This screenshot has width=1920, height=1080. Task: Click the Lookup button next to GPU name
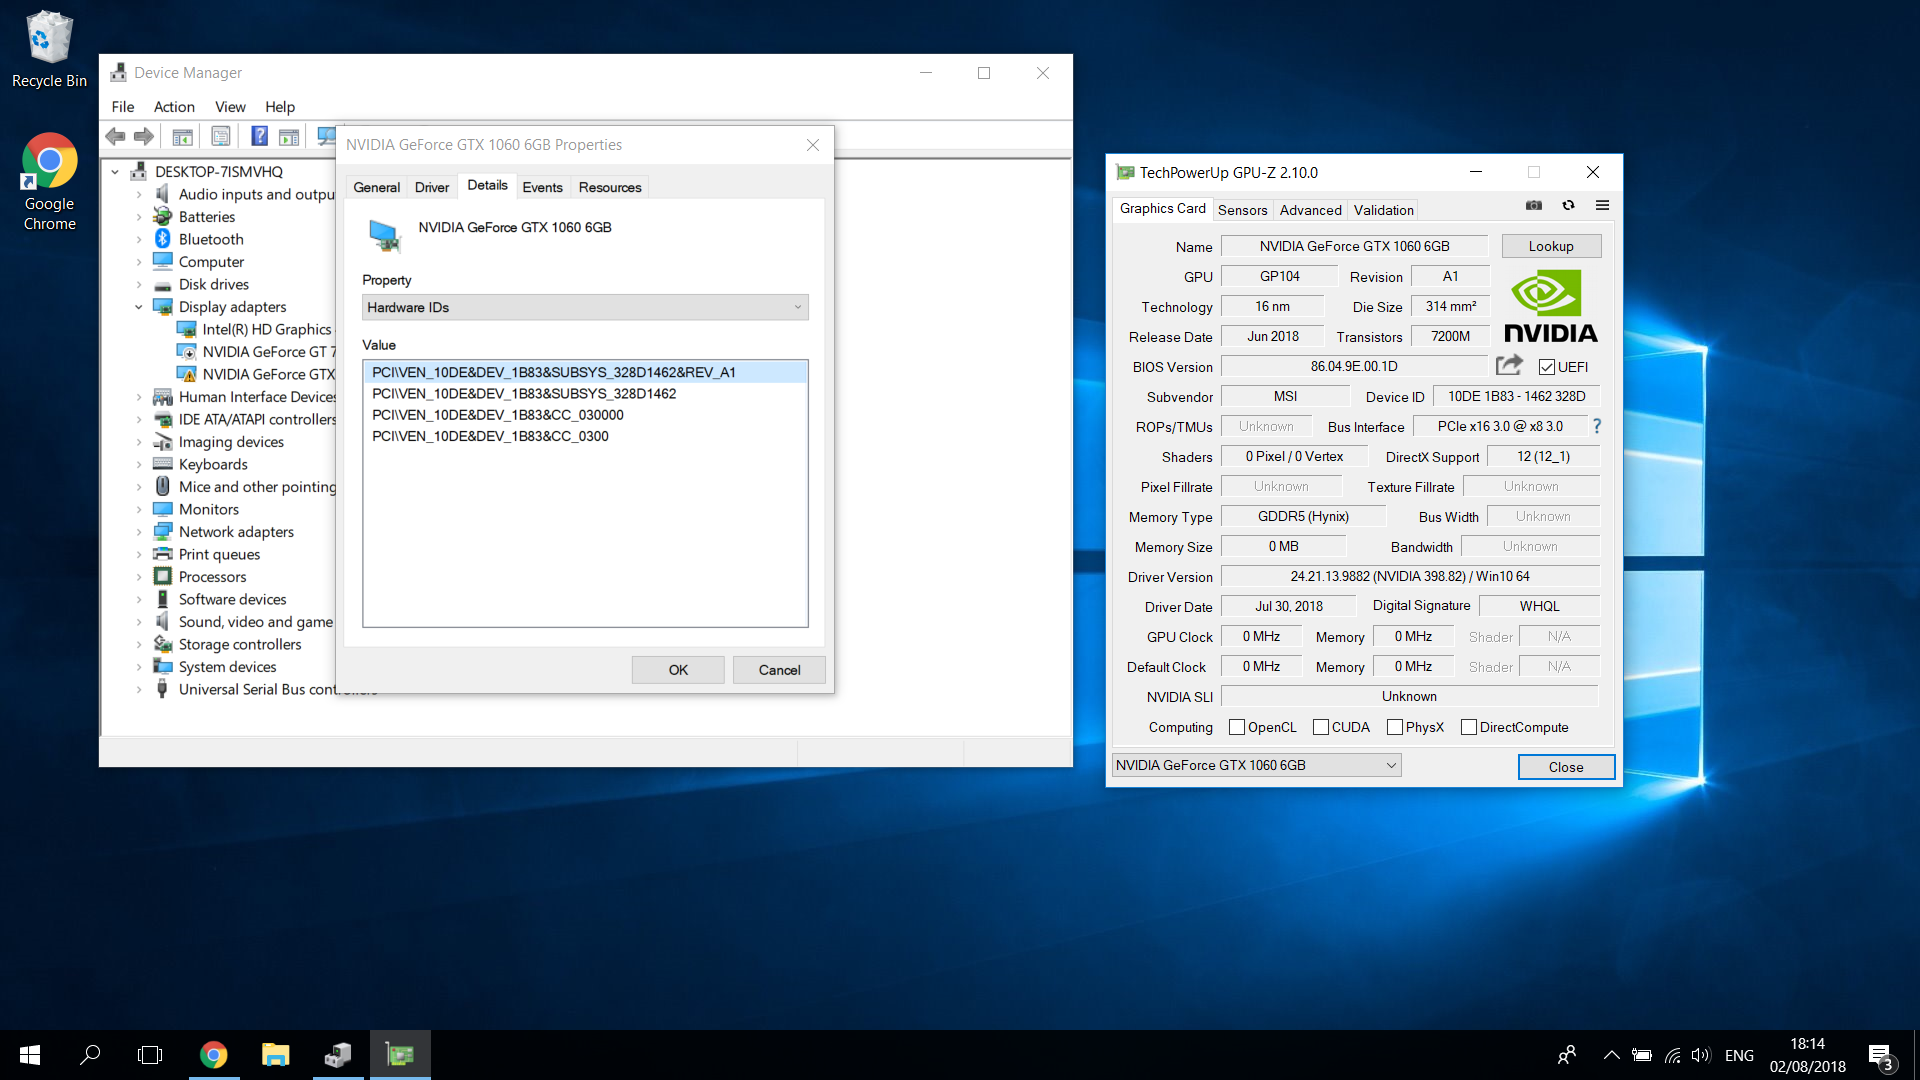pyautogui.click(x=1551, y=245)
